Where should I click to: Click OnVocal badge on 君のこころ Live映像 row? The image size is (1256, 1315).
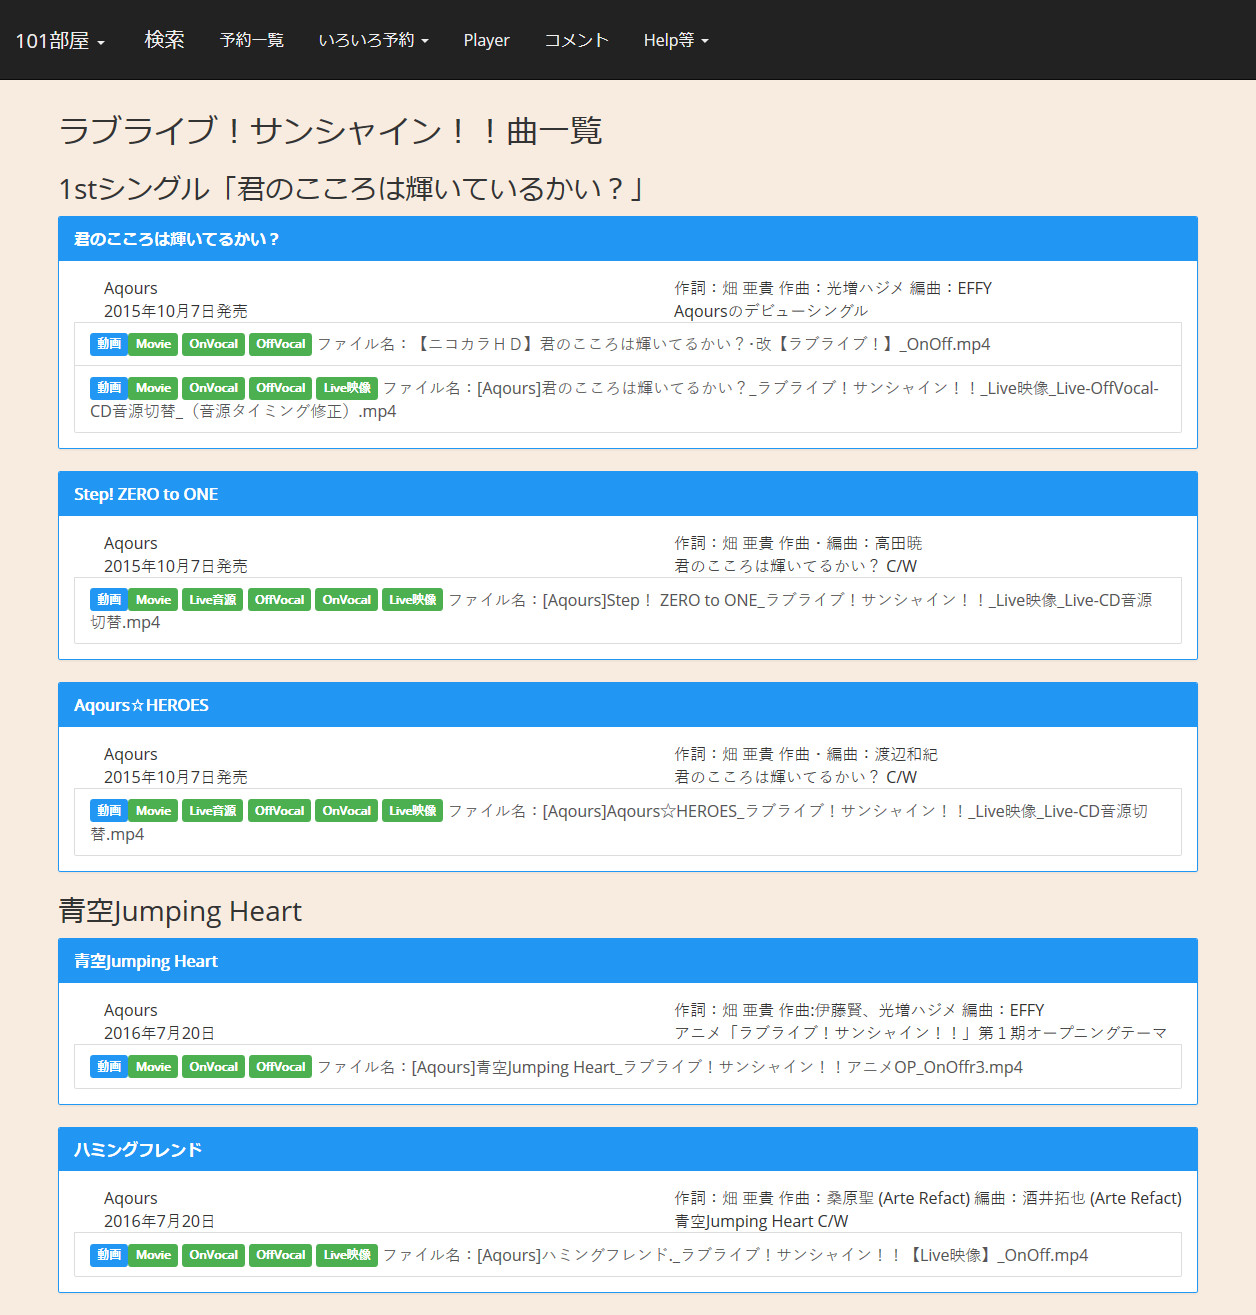(x=214, y=388)
